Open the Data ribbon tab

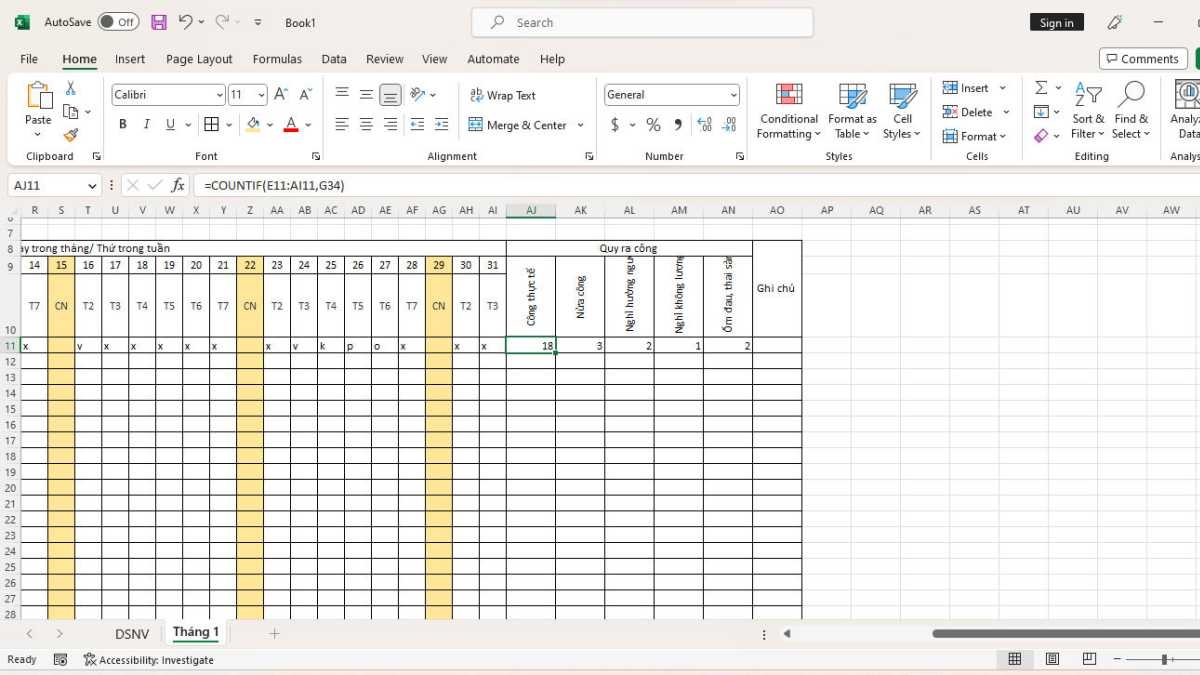334,59
